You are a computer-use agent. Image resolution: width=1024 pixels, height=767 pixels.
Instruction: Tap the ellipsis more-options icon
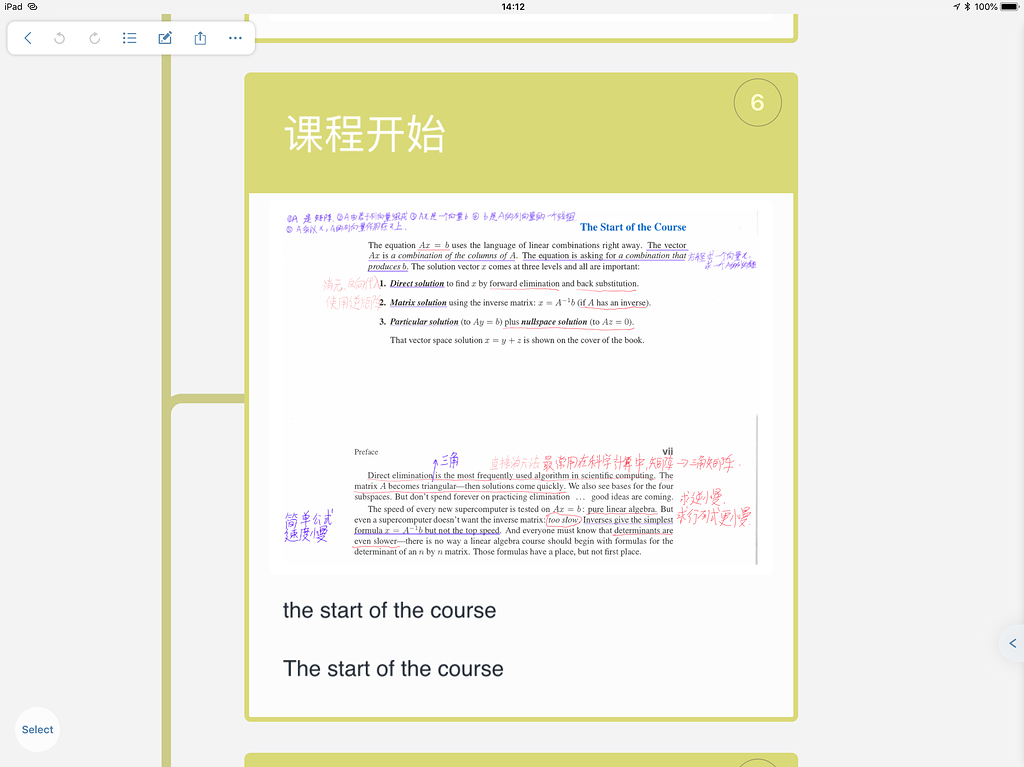click(x=234, y=38)
